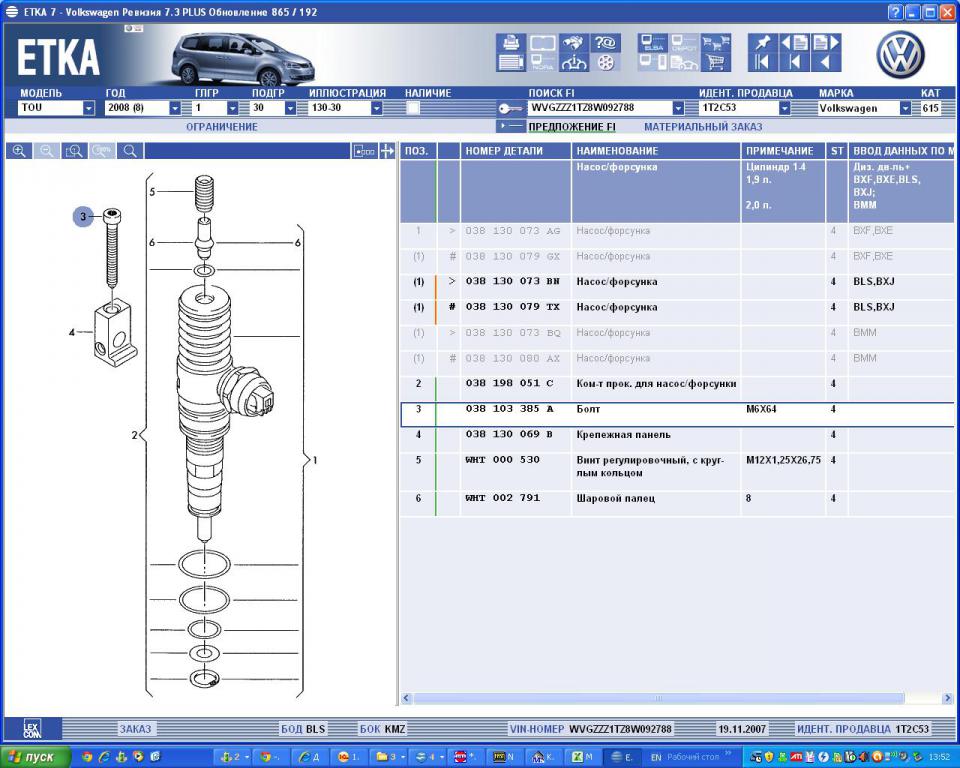
Task: Open the ОГРАНИЧЕНИЕ tab
Action: point(222,127)
